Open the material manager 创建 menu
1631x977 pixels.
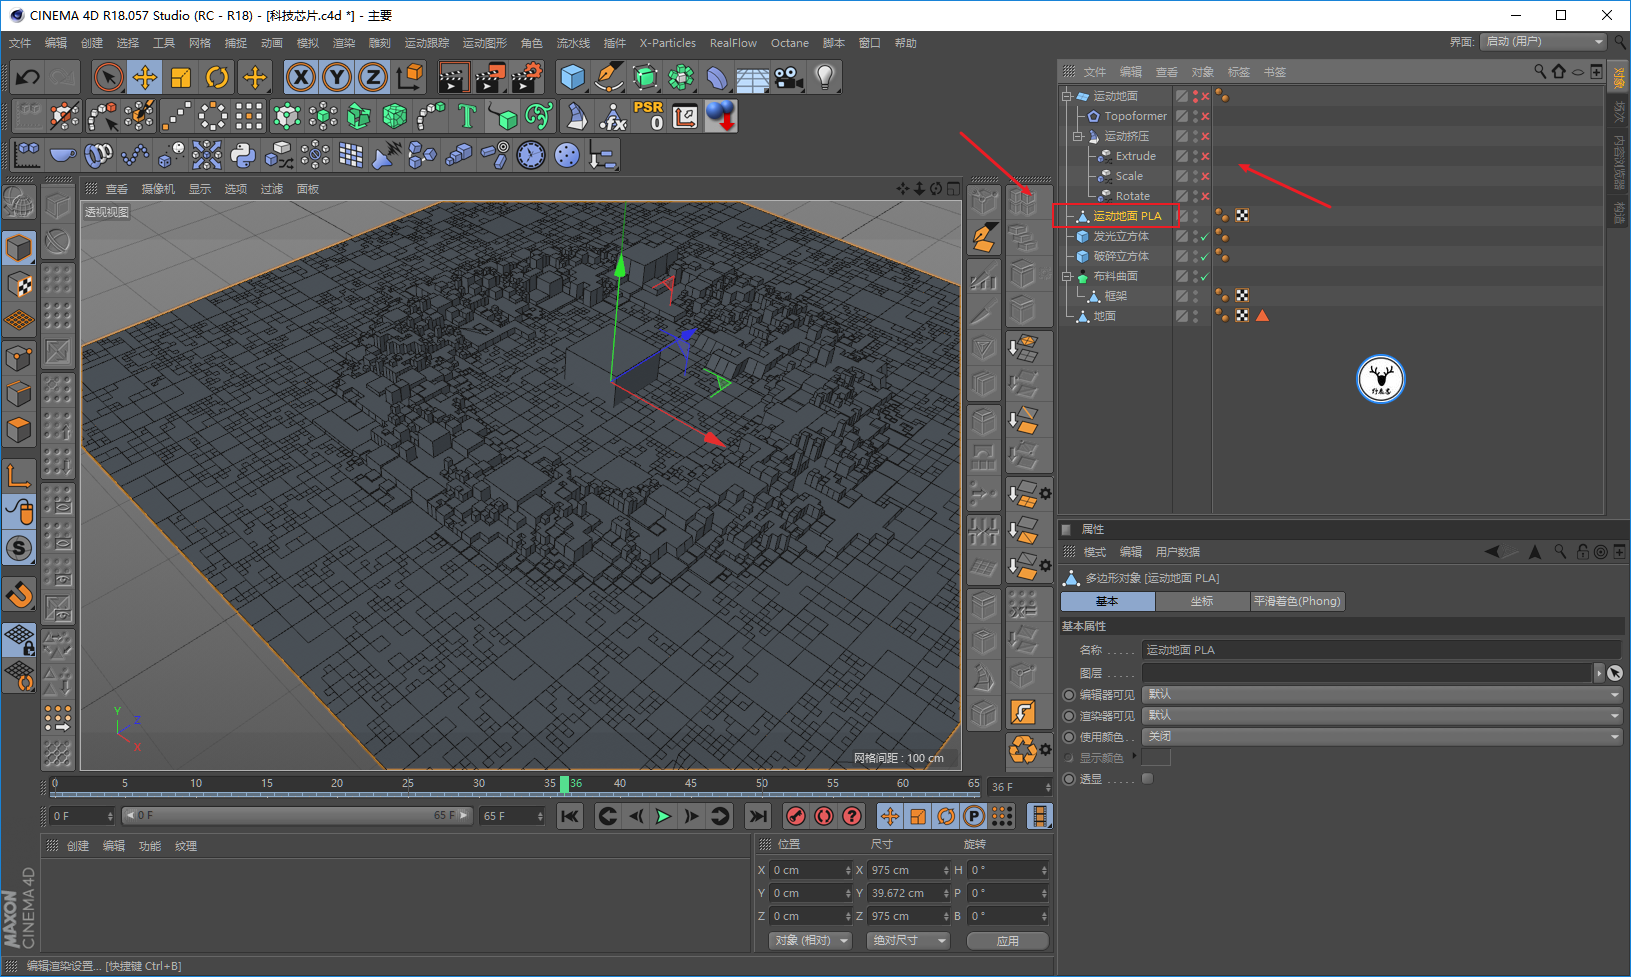[x=78, y=846]
